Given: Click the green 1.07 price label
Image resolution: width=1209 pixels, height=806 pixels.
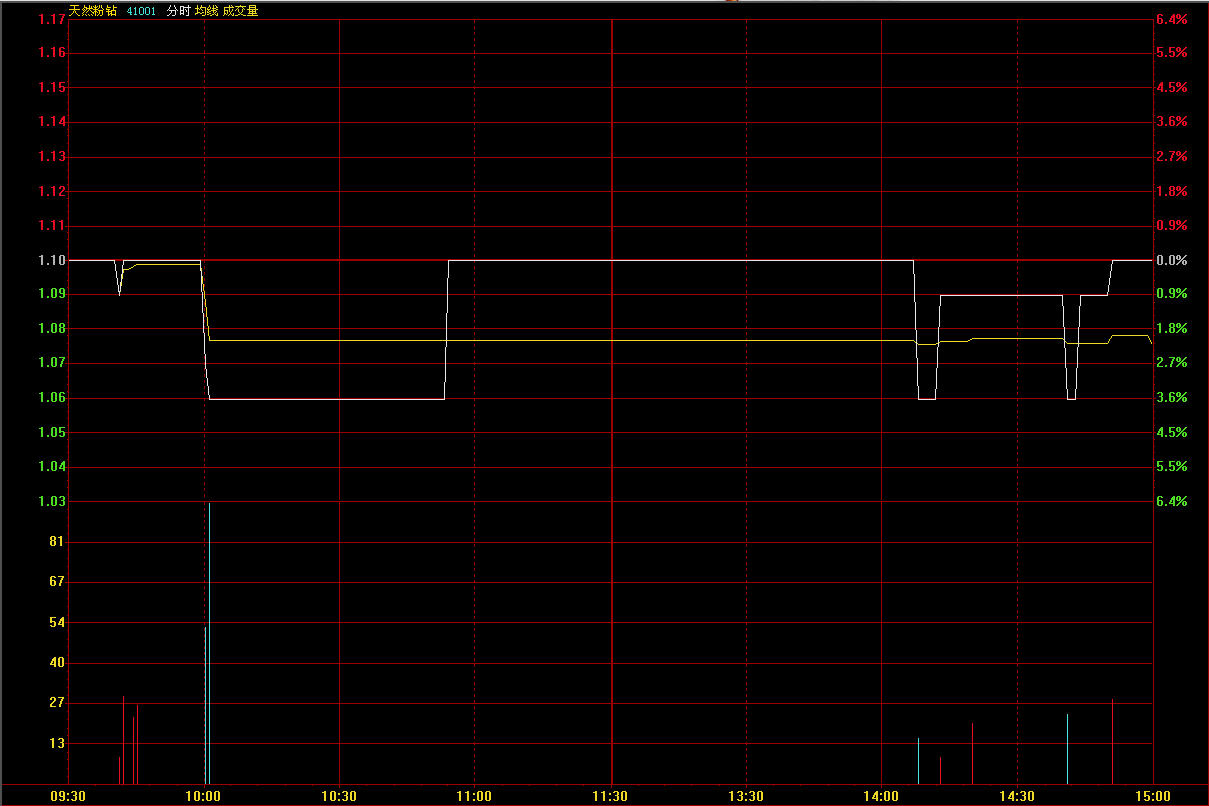Looking at the screenshot, I should coord(51,362).
